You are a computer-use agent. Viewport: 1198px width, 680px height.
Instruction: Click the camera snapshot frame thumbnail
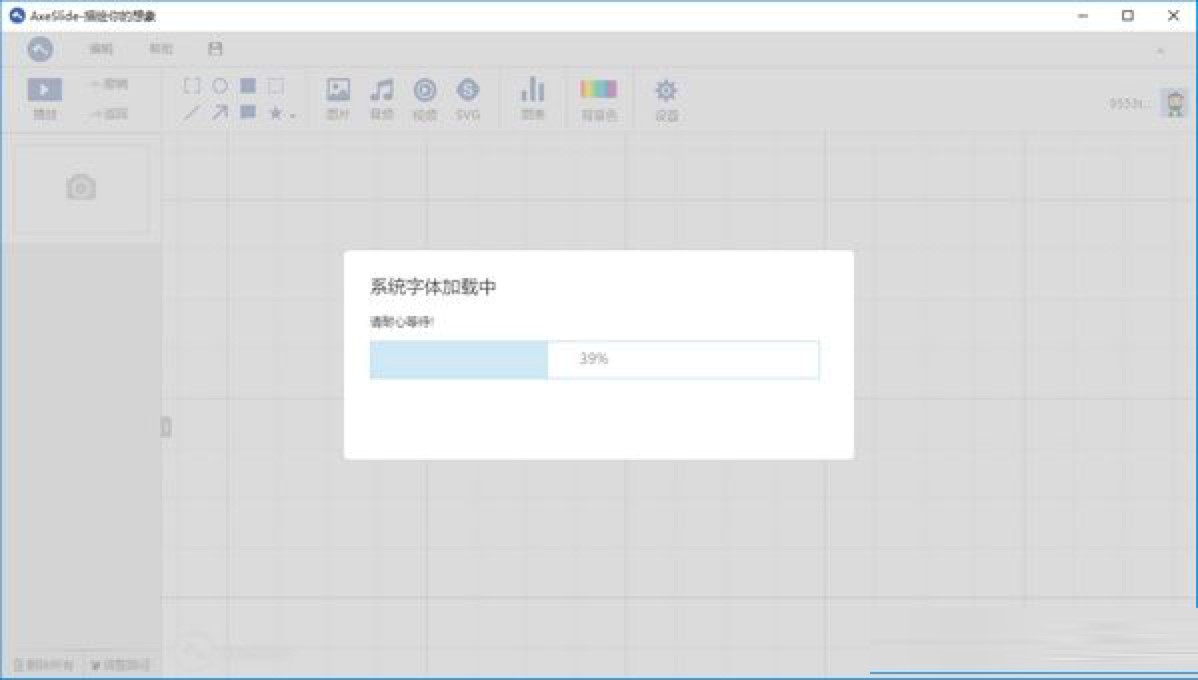(x=81, y=188)
